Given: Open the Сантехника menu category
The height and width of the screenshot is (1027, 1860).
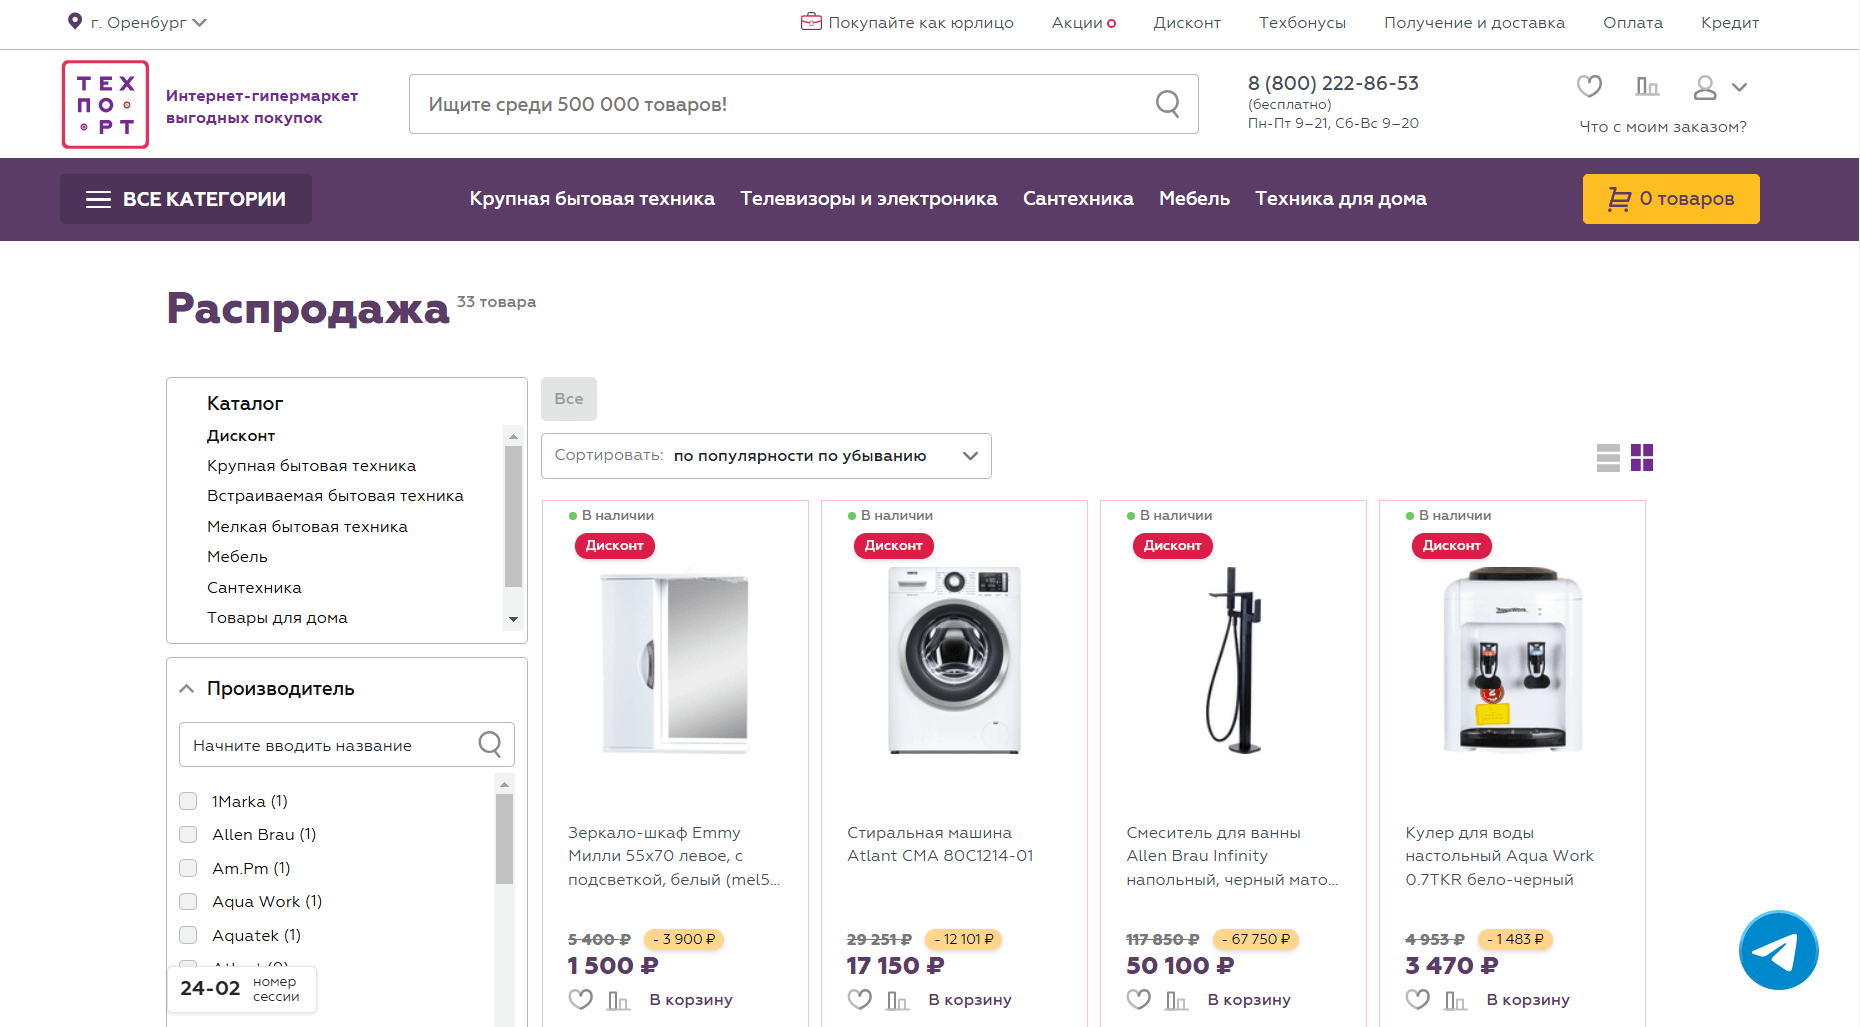Looking at the screenshot, I should [x=1078, y=199].
